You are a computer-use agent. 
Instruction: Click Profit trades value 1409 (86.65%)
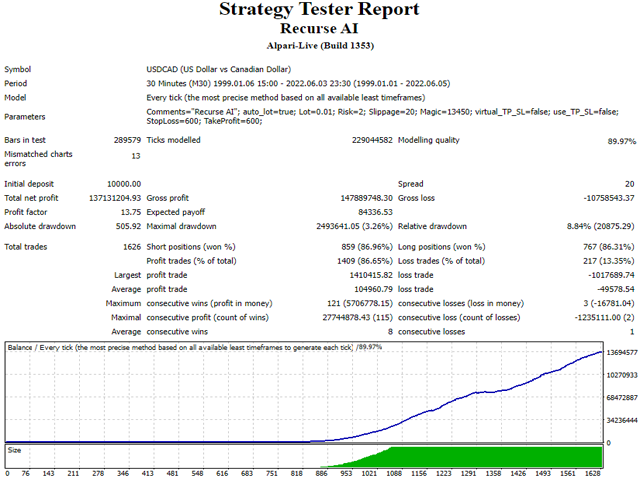[x=364, y=261]
